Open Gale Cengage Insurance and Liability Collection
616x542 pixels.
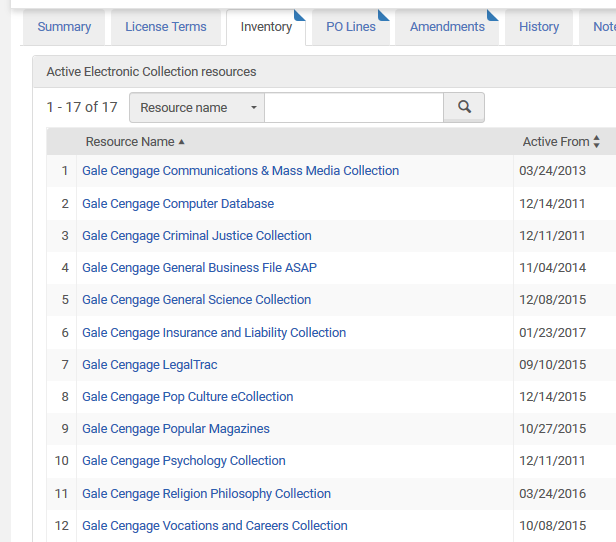click(x=214, y=333)
